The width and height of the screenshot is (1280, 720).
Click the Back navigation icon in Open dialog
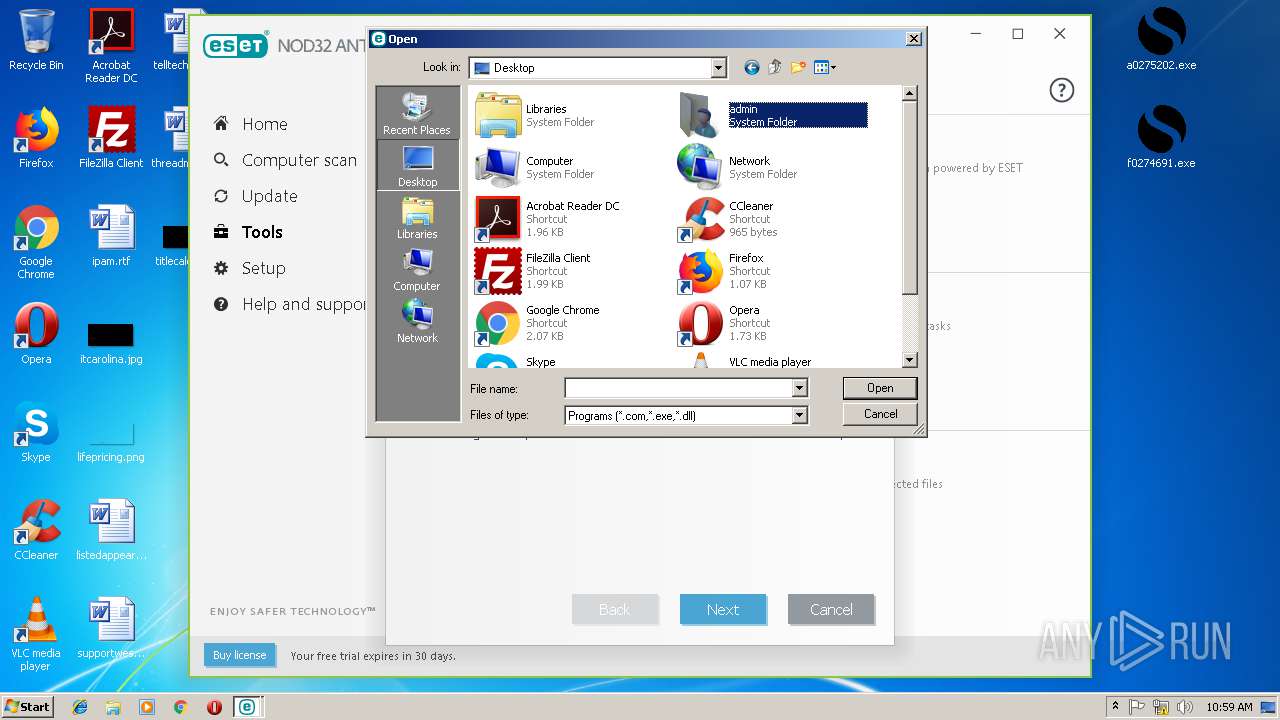click(751, 68)
